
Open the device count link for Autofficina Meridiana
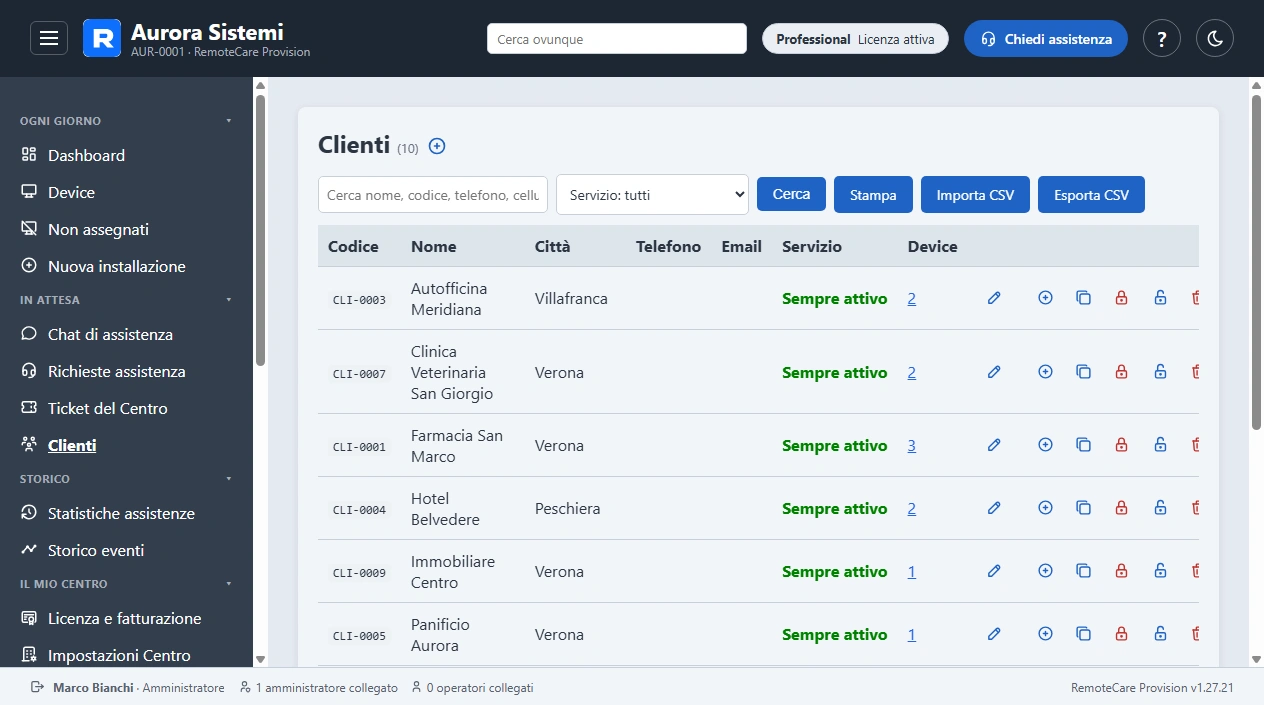tap(912, 299)
